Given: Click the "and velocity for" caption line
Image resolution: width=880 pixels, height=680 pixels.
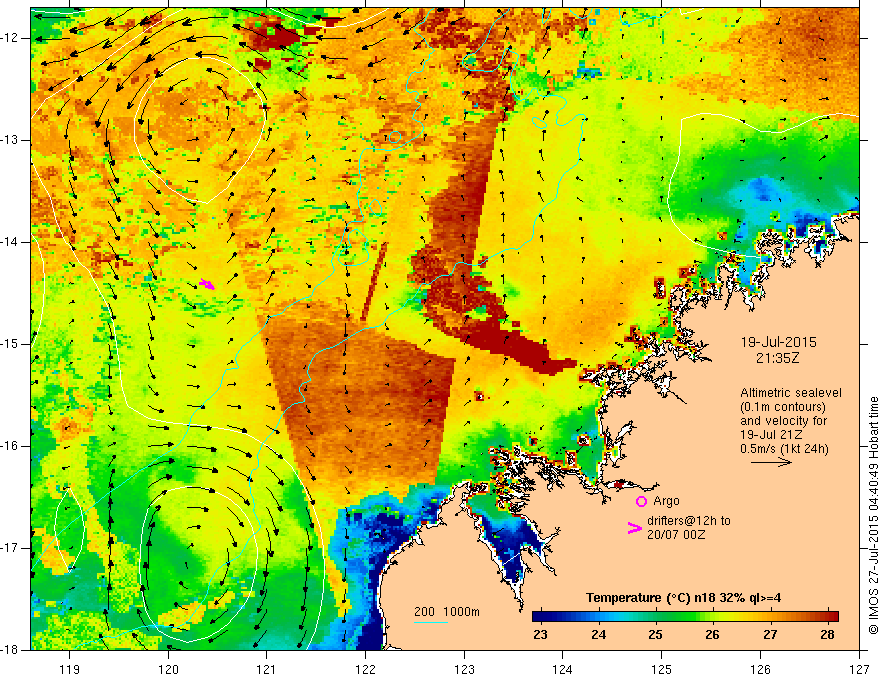Looking at the screenshot, I should click(x=783, y=421).
